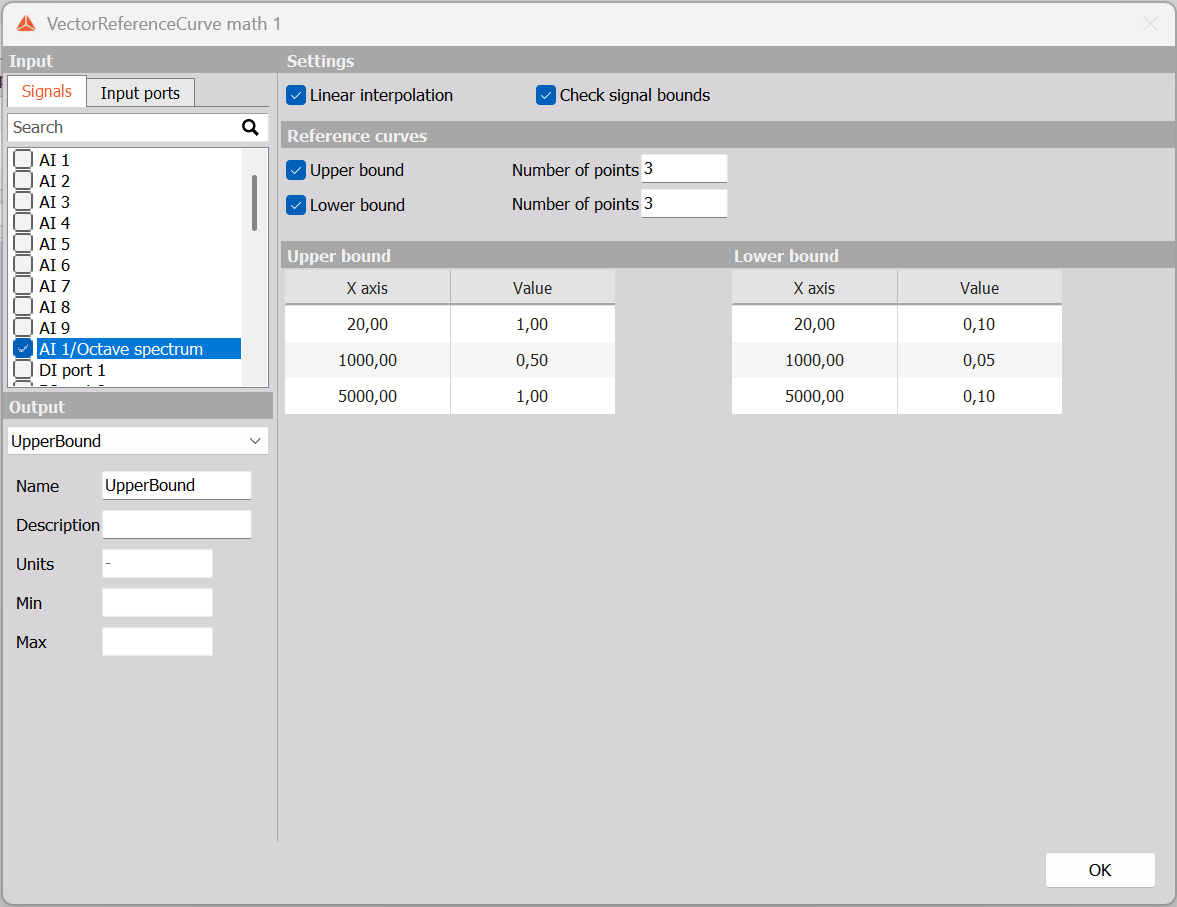Uncheck the Lower bound reference curve
This screenshot has height=907, width=1177.
[x=296, y=205]
